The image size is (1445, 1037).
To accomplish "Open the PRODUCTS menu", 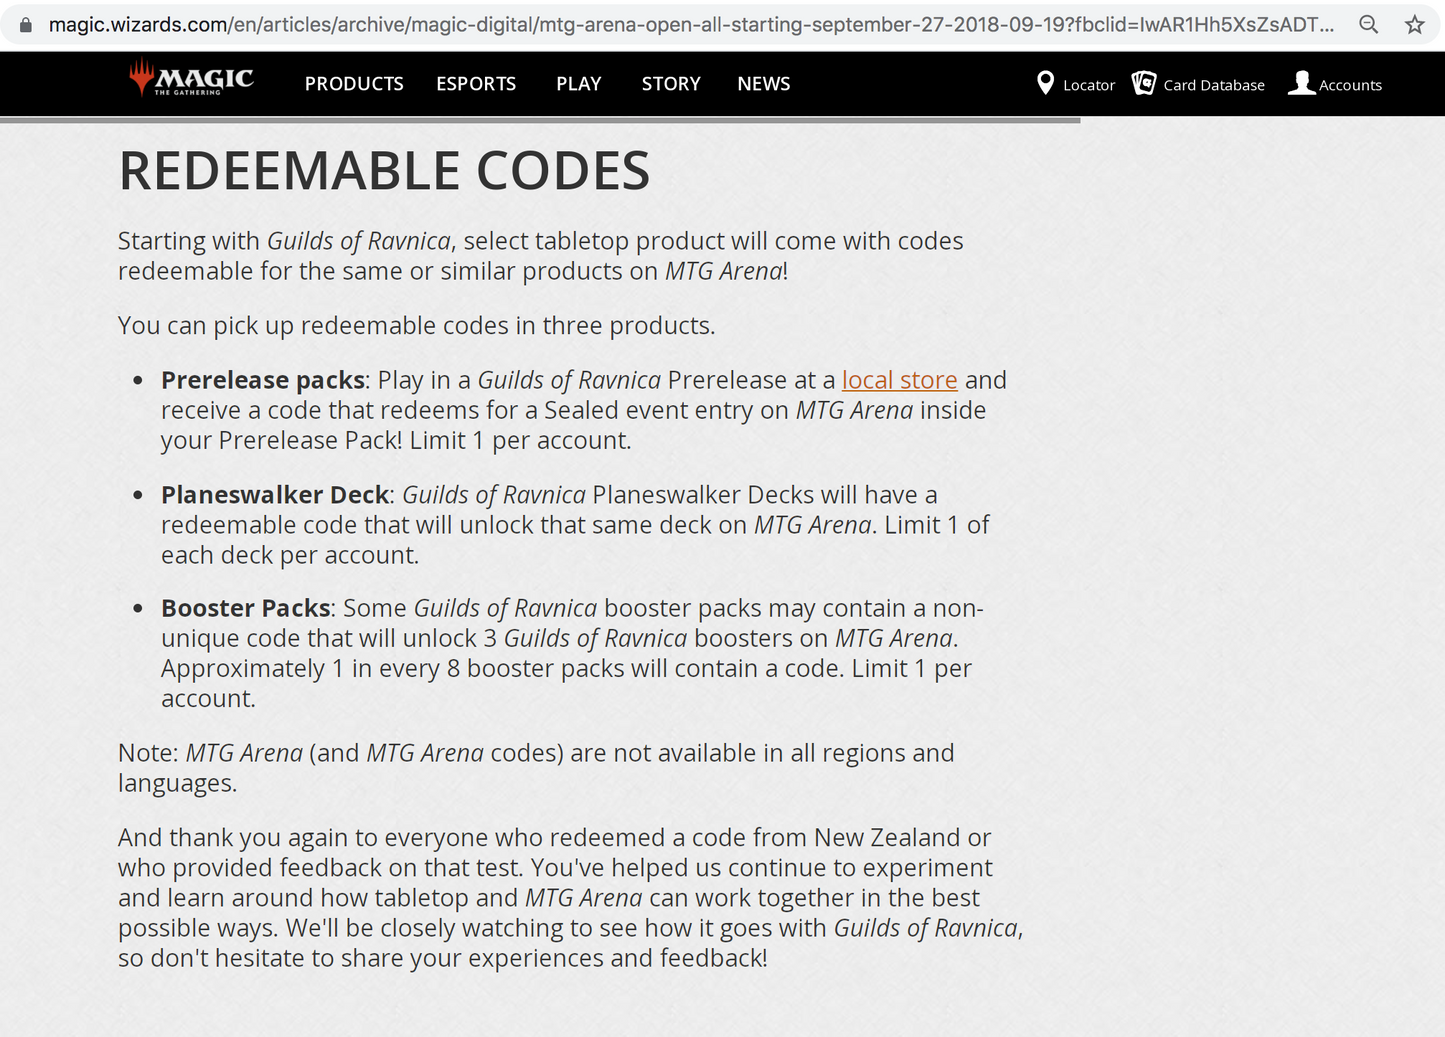I will pos(354,84).
